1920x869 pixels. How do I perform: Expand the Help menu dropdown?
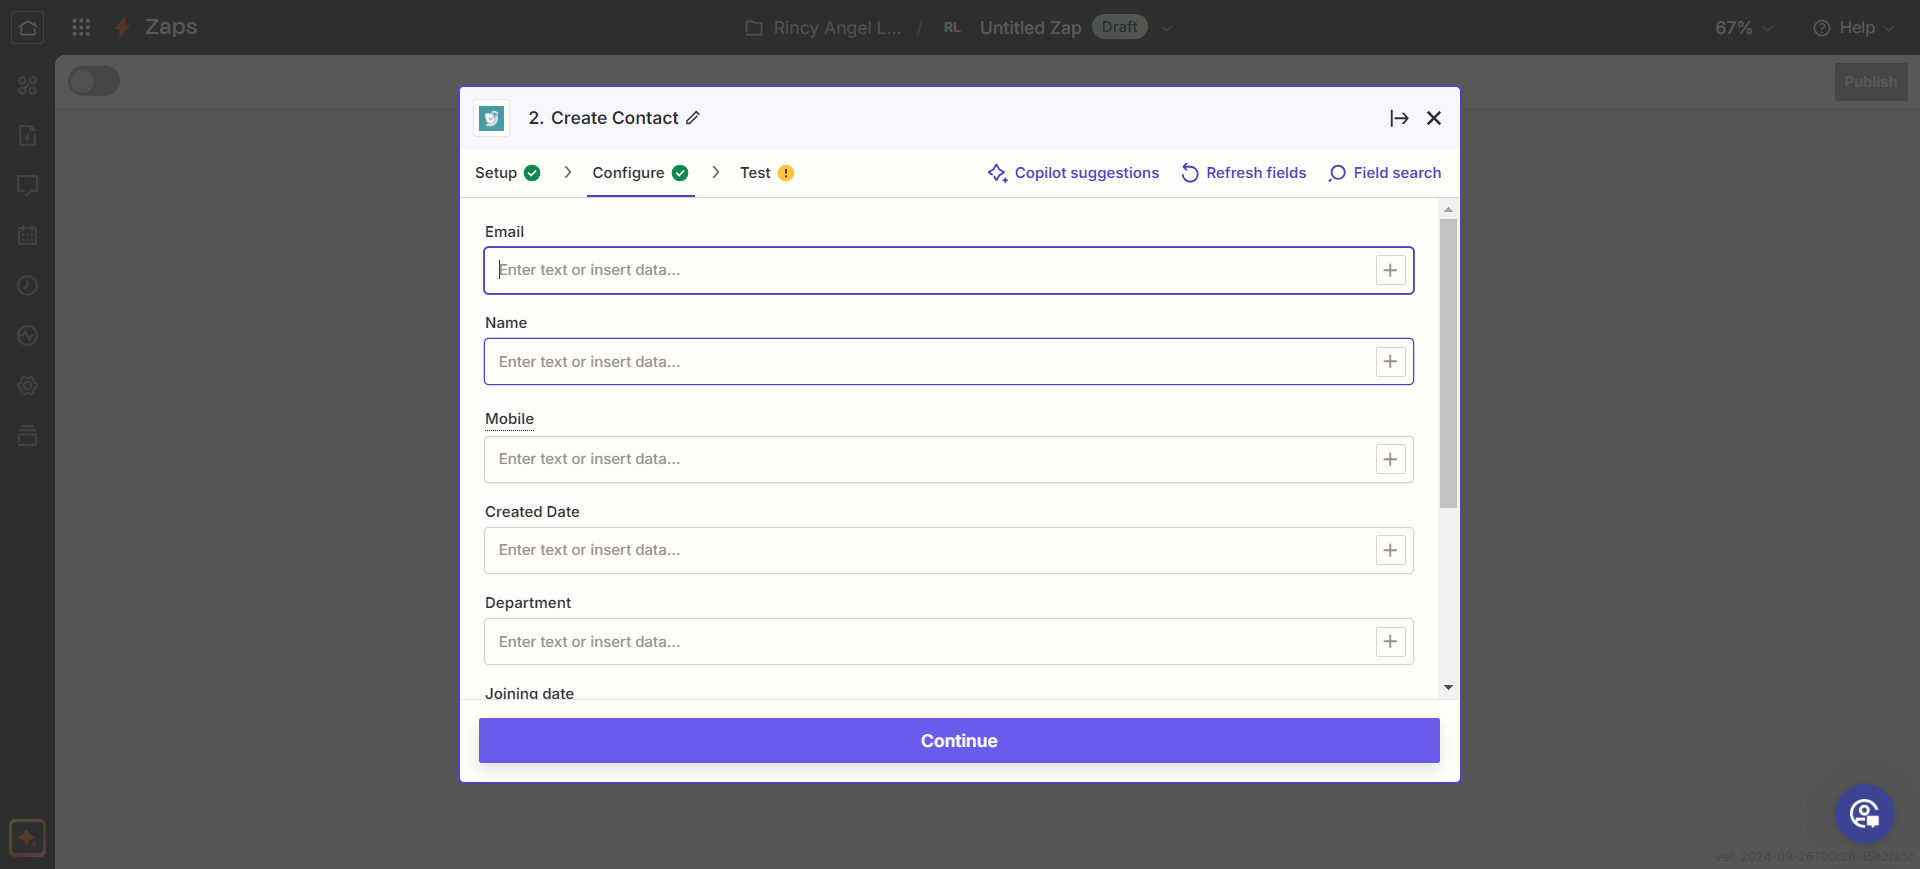pyautogui.click(x=1853, y=28)
